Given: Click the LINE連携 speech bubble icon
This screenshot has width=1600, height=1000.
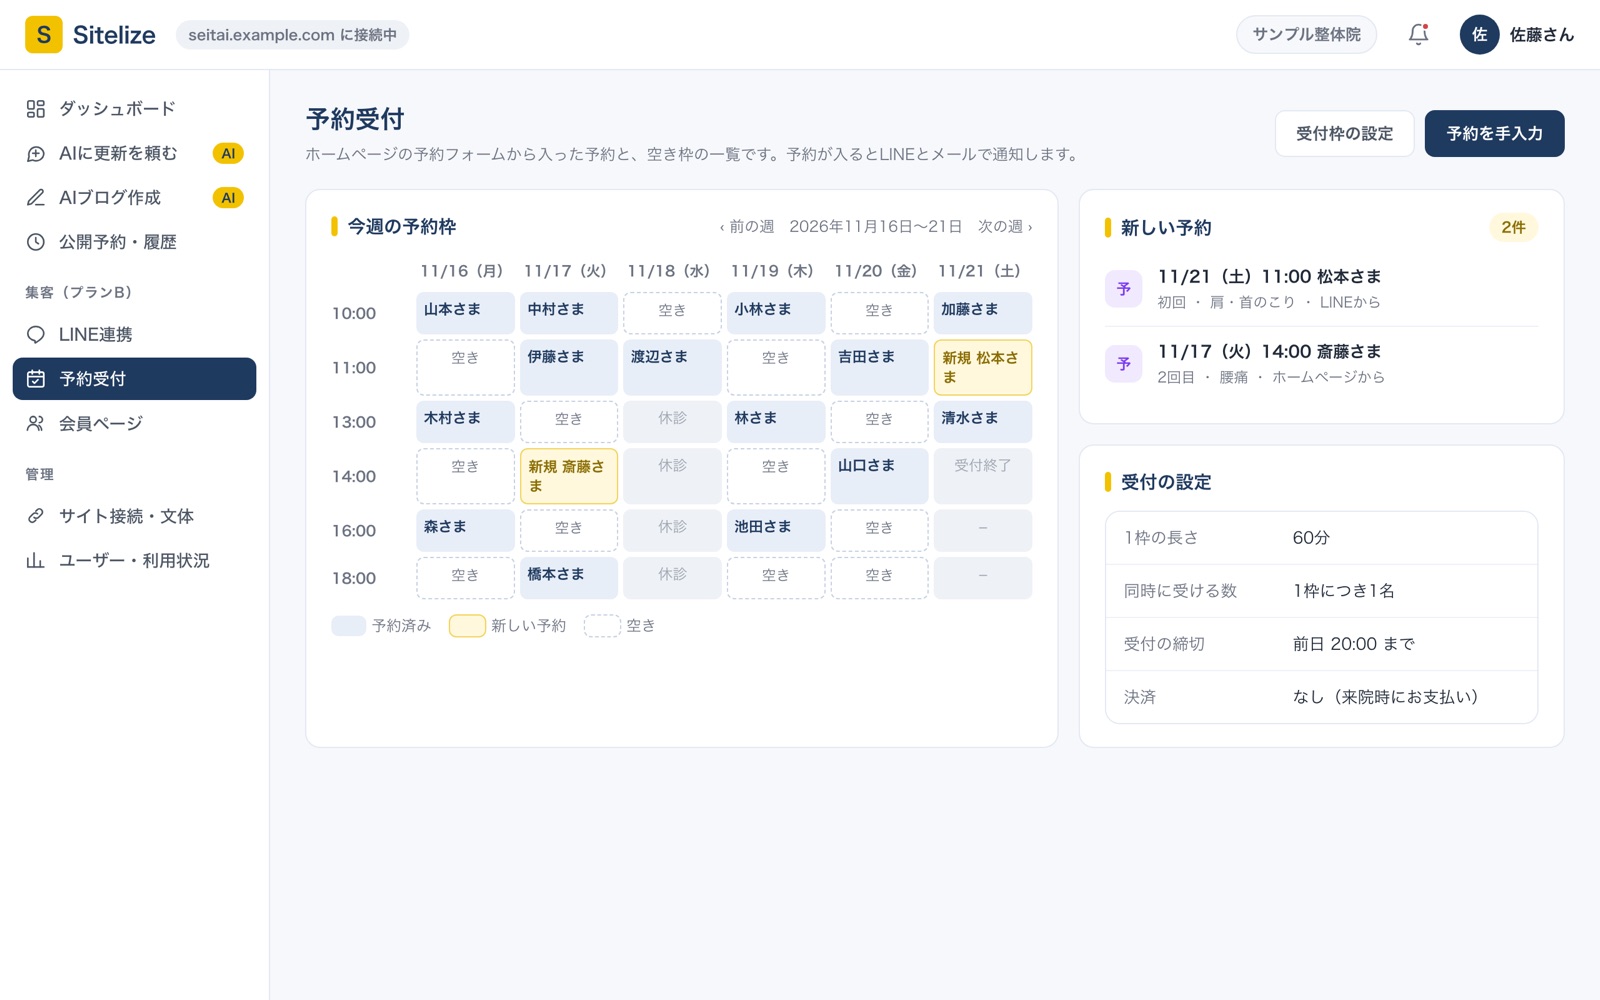Looking at the screenshot, I should (36, 334).
